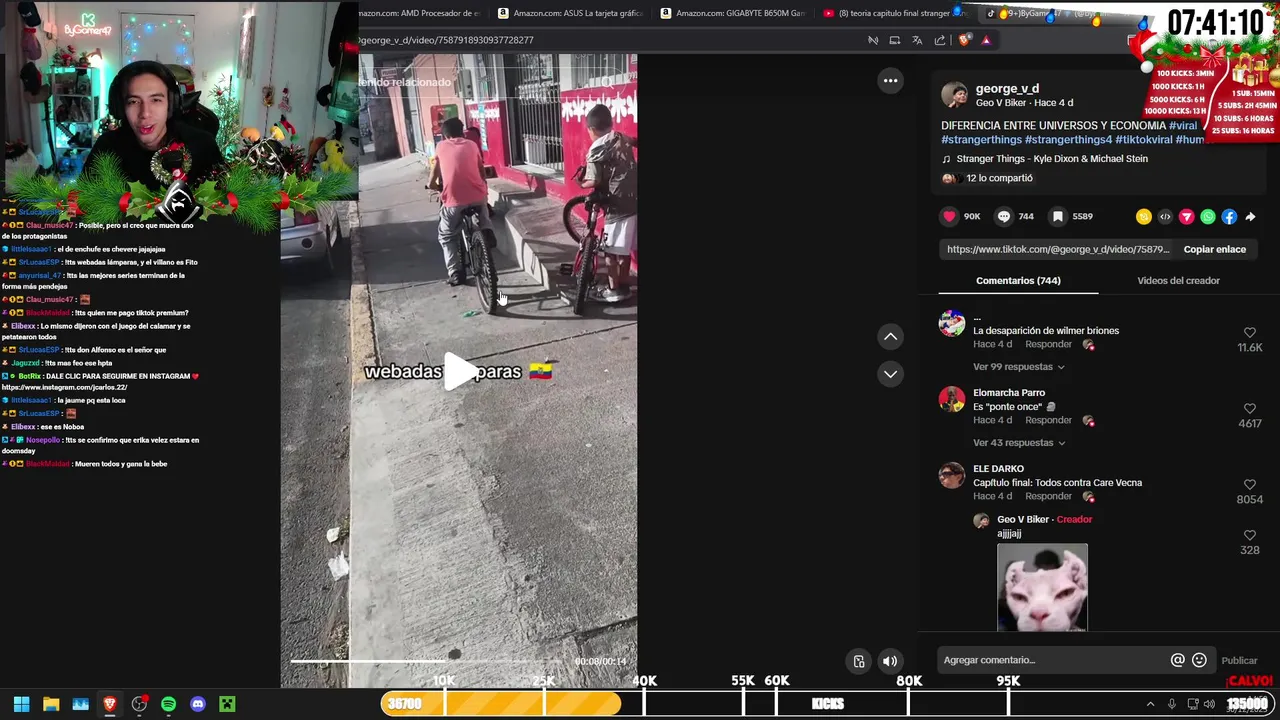Click the browser share page icon
This screenshot has width=1280, height=720.
(x=940, y=40)
